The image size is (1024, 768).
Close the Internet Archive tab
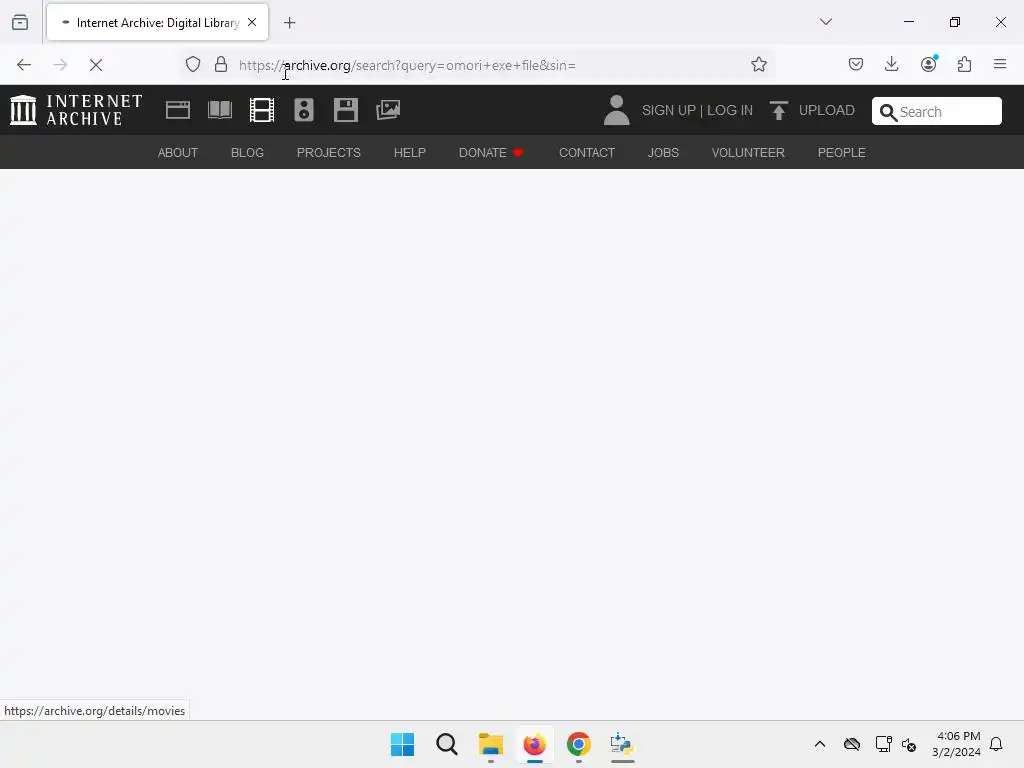[252, 22]
